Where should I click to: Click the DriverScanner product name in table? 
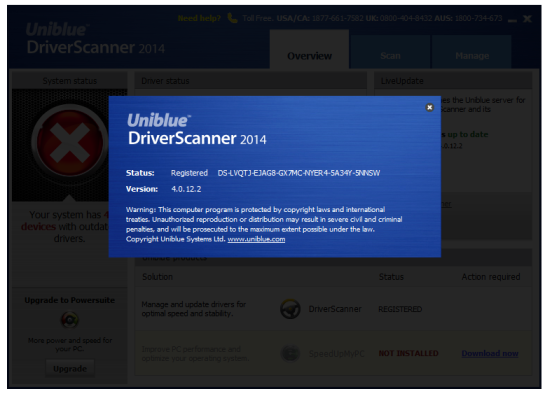point(335,309)
